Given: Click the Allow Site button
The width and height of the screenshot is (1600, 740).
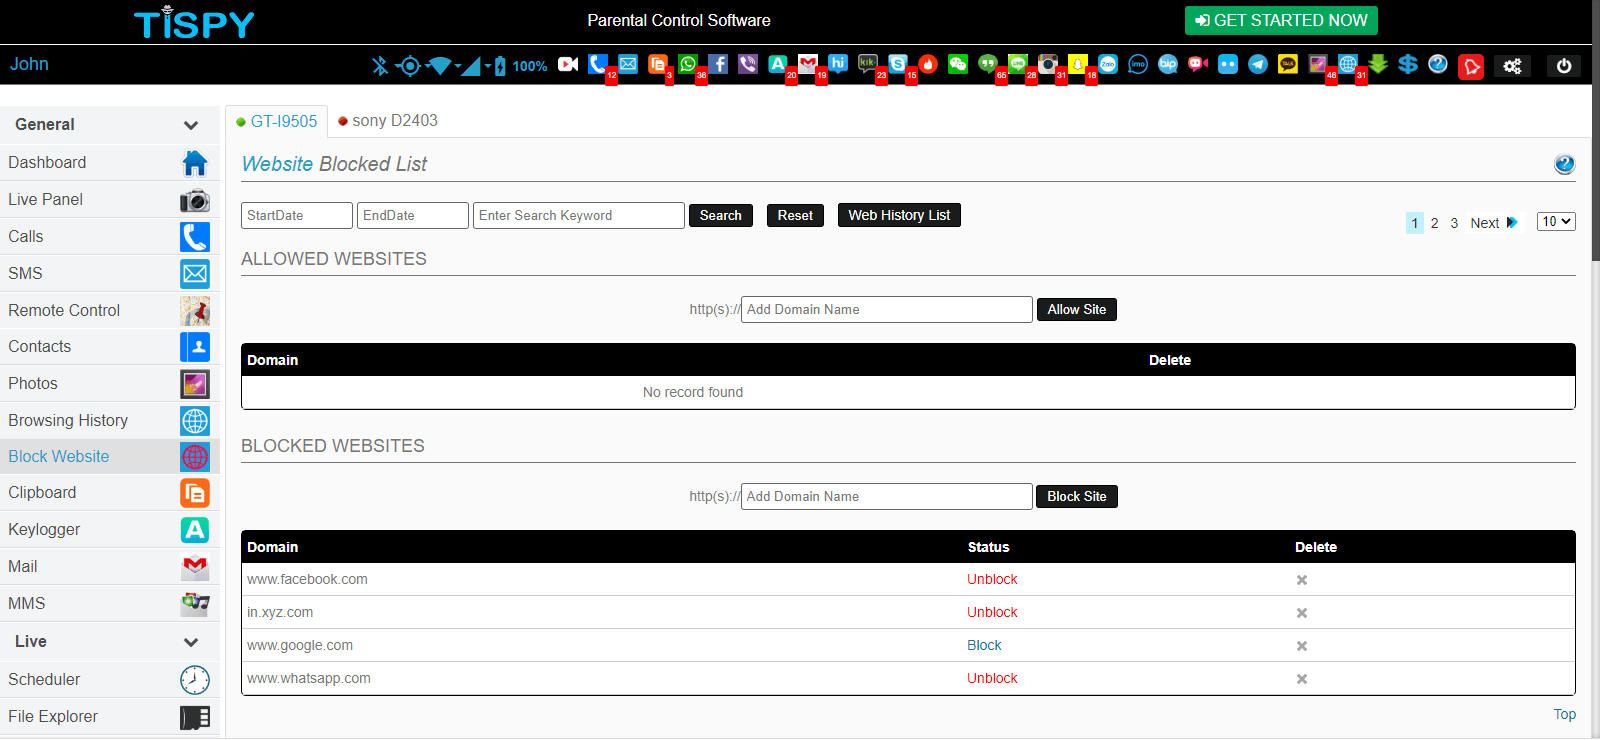Looking at the screenshot, I should 1077,309.
